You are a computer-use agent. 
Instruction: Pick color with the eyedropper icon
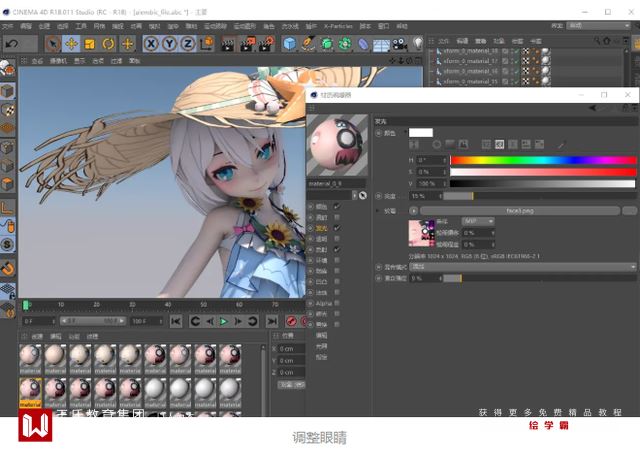point(562,144)
